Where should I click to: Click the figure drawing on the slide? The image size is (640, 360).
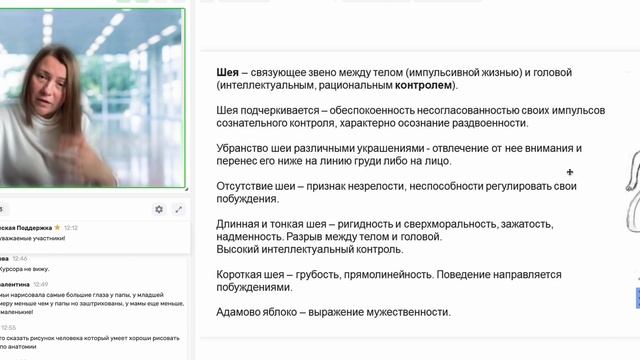(633, 191)
